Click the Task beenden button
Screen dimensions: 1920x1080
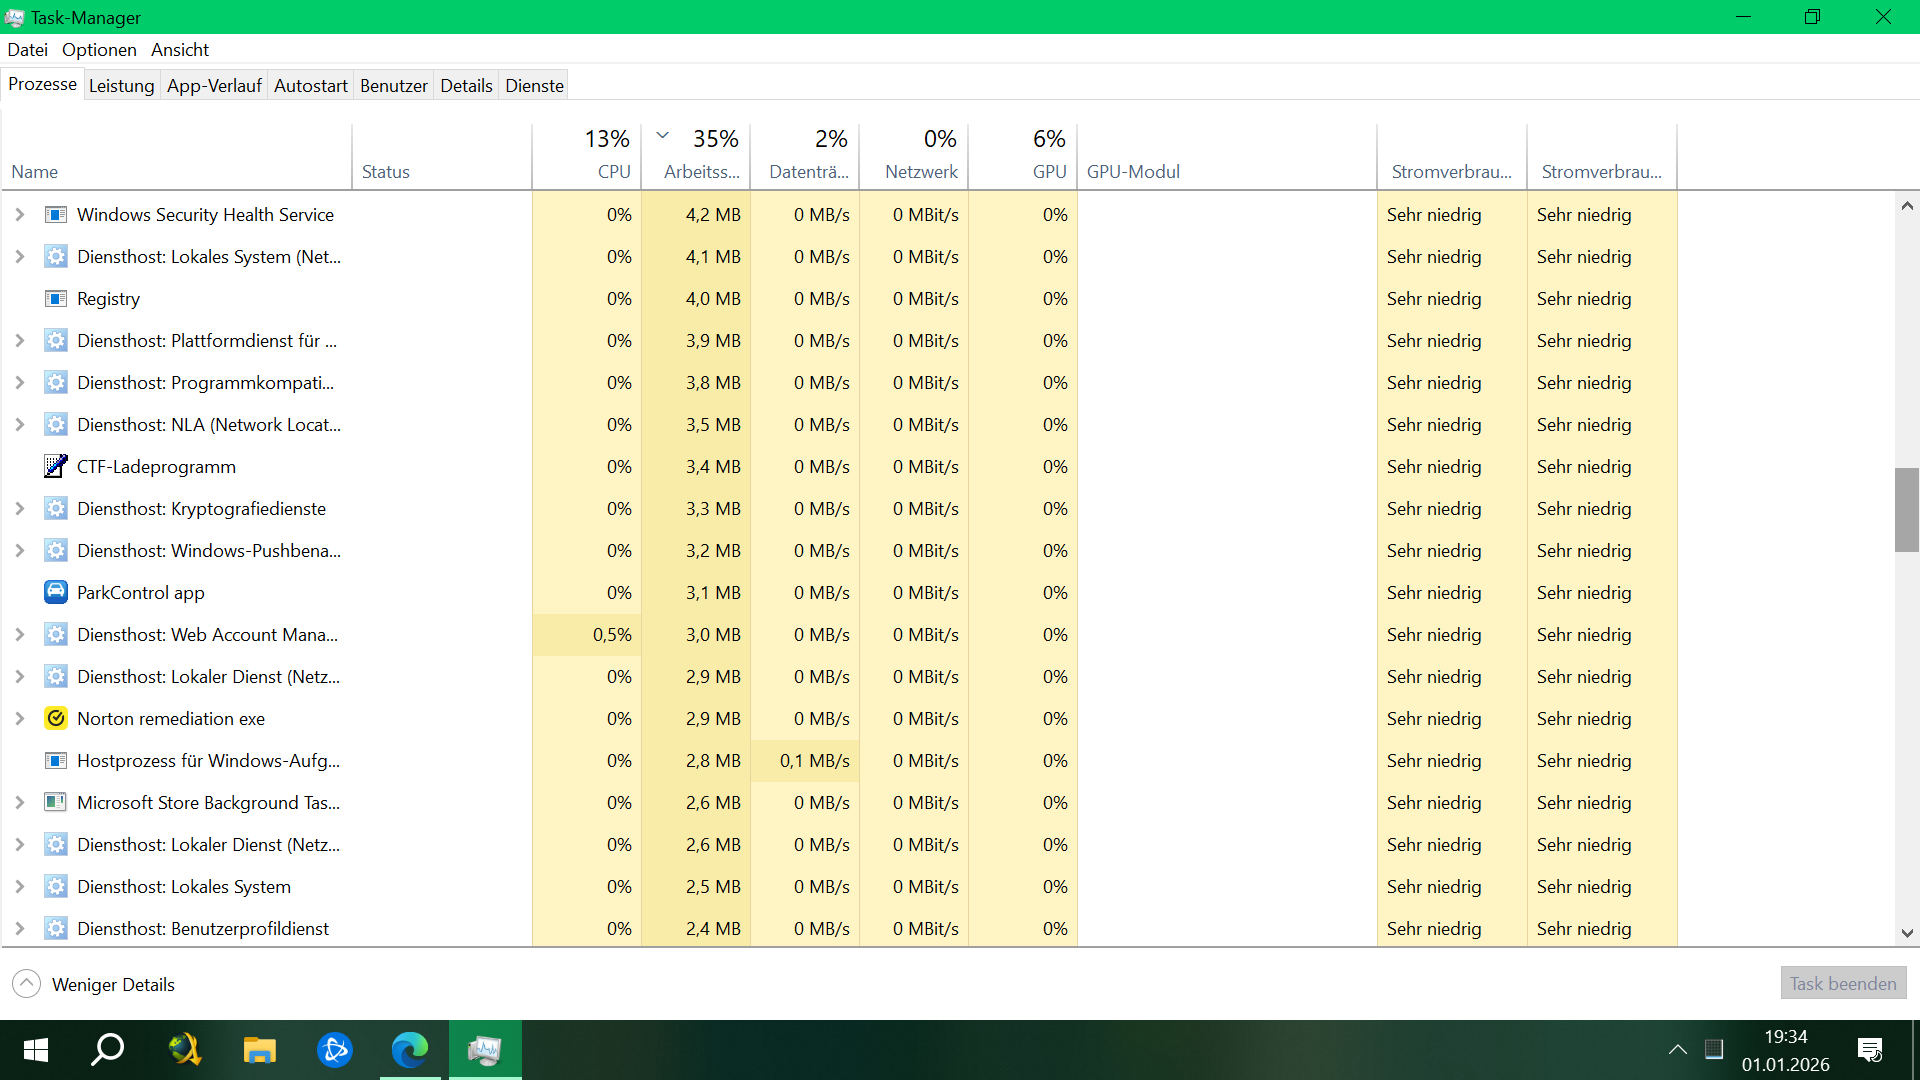(x=1842, y=984)
